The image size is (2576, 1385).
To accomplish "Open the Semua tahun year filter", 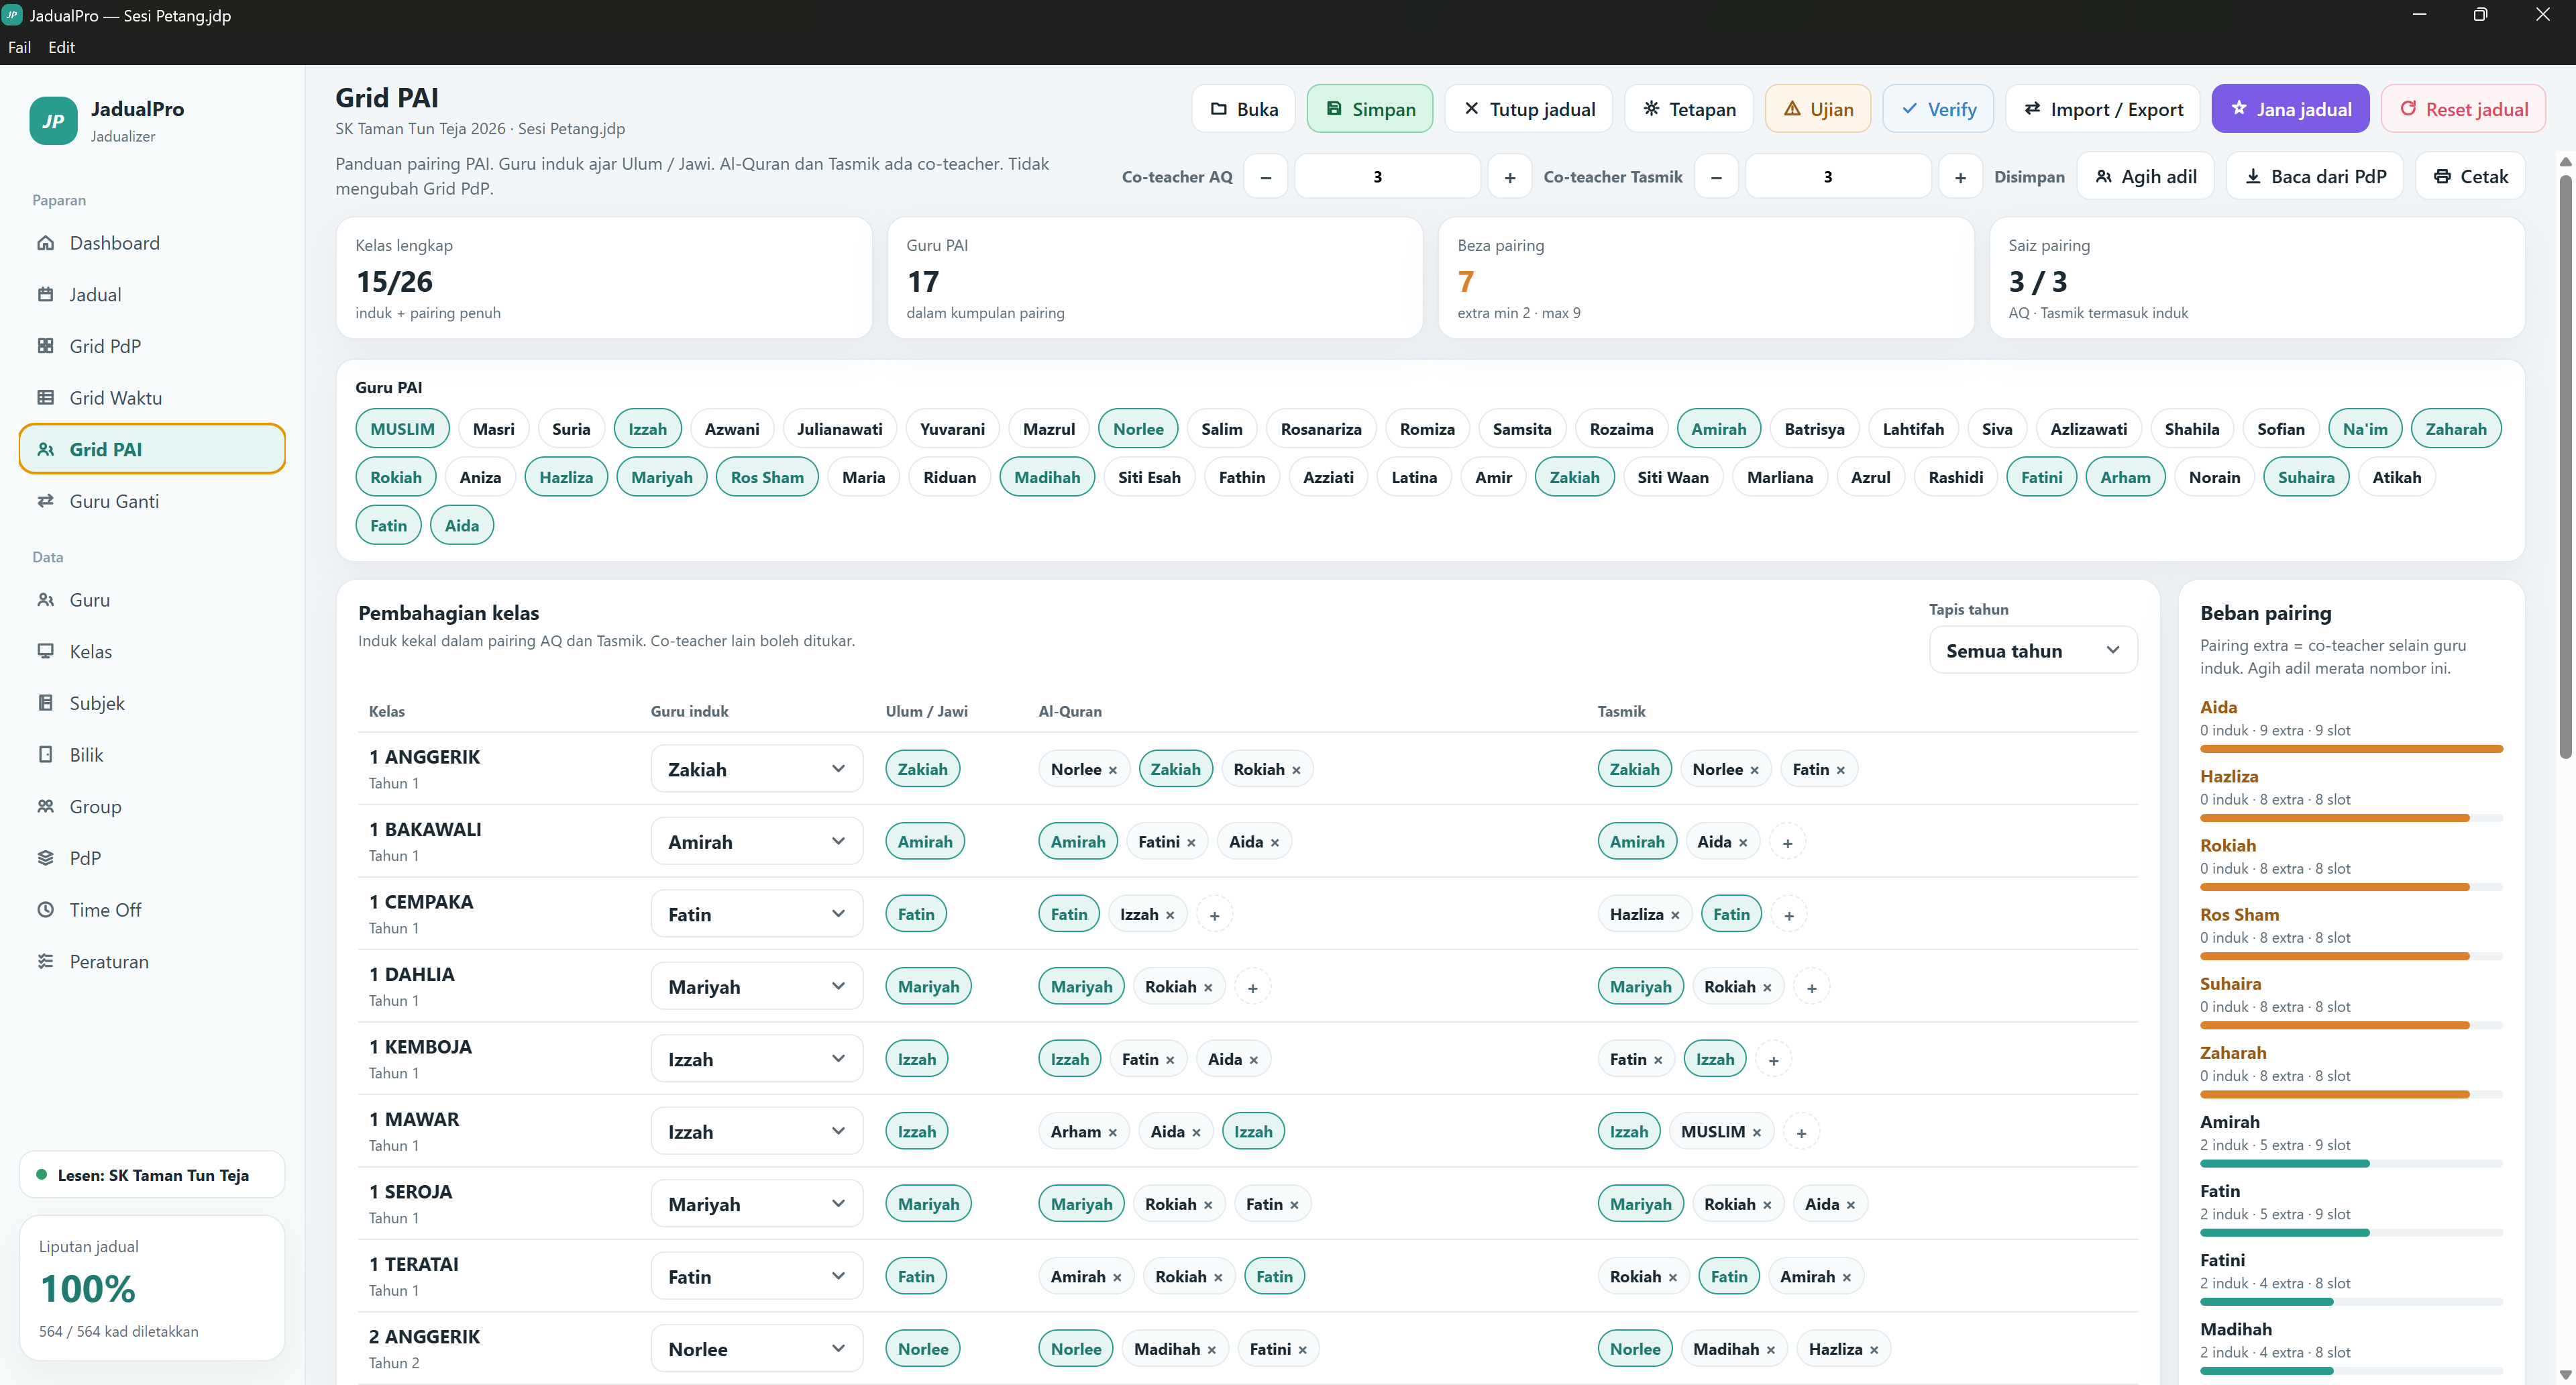I will 2032,651.
